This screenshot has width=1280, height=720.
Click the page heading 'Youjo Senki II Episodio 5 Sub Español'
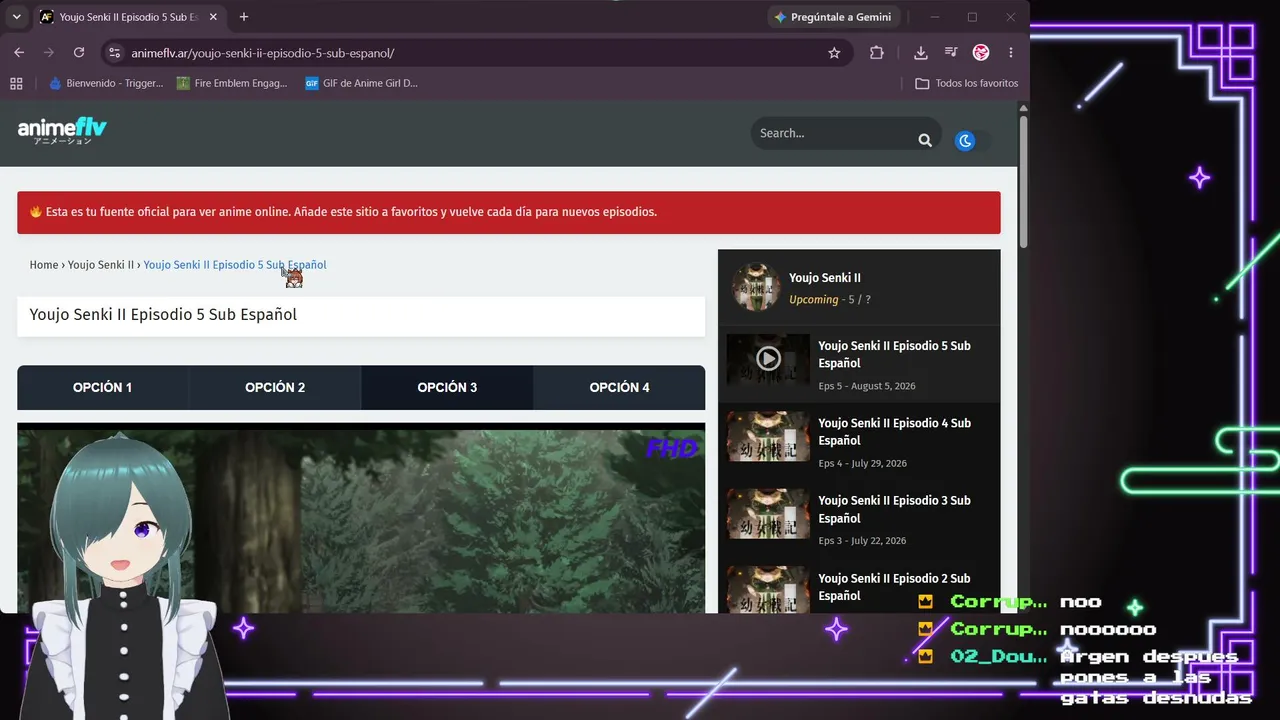point(163,315)
